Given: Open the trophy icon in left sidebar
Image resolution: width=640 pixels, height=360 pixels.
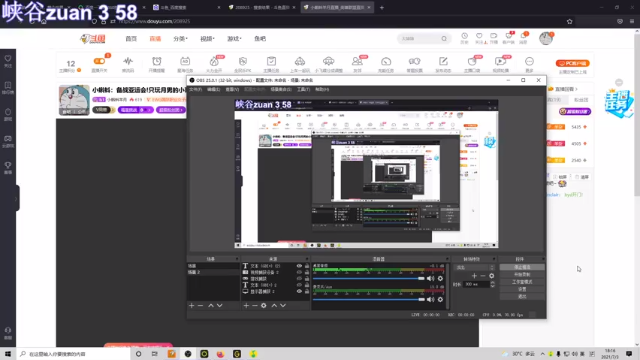Looking at the screenshot, I should [8, 165].
